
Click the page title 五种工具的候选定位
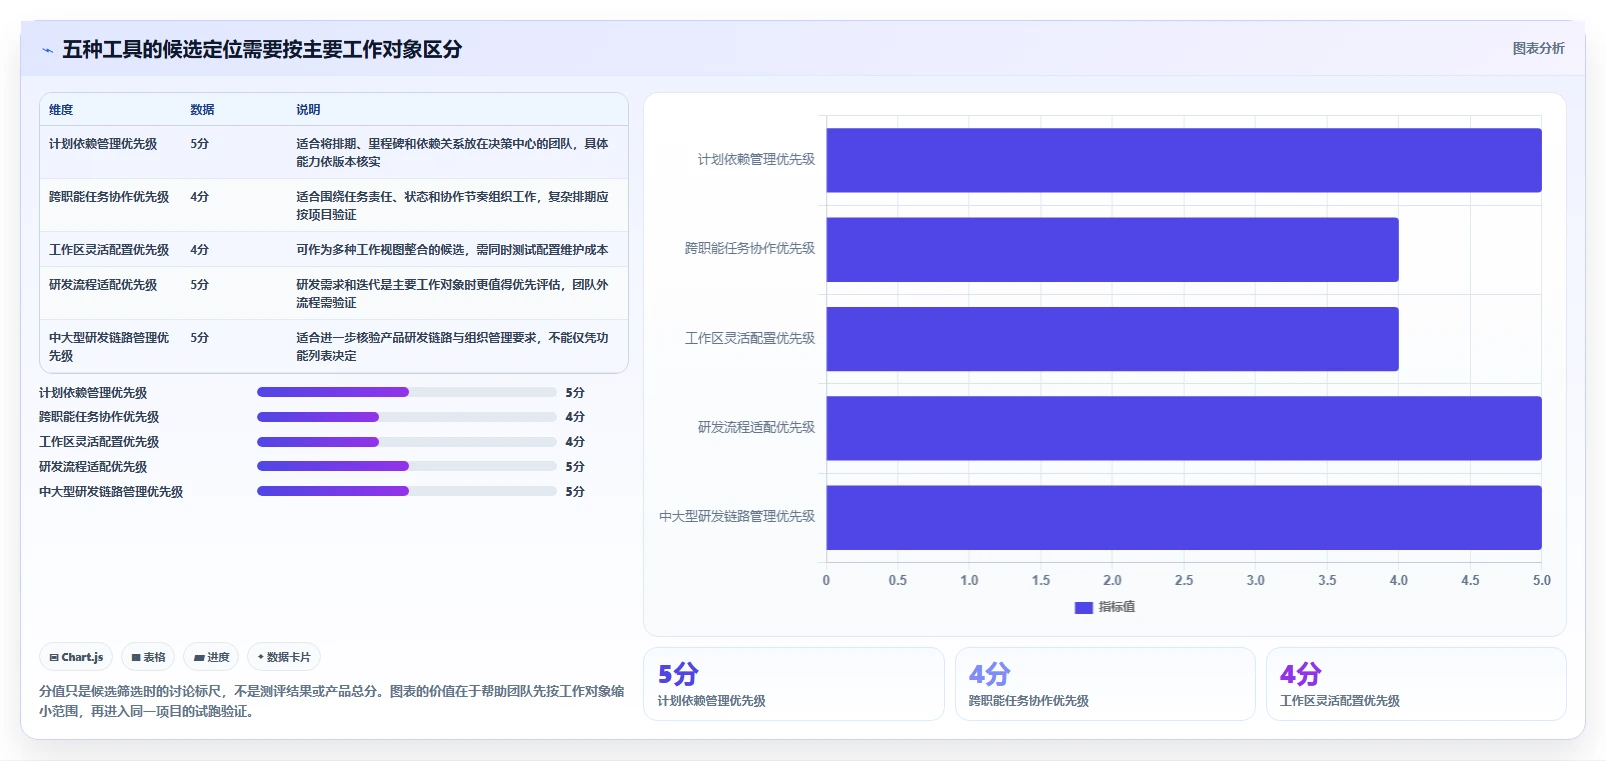click(x=262, y=49)
